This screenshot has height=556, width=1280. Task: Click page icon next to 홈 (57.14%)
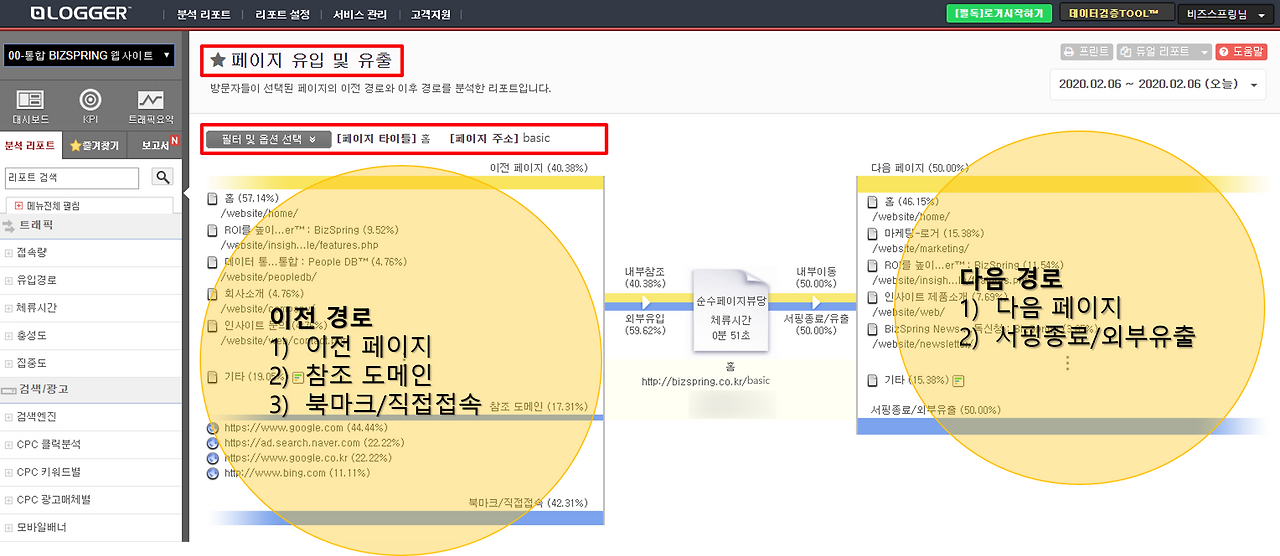point(212,199)
